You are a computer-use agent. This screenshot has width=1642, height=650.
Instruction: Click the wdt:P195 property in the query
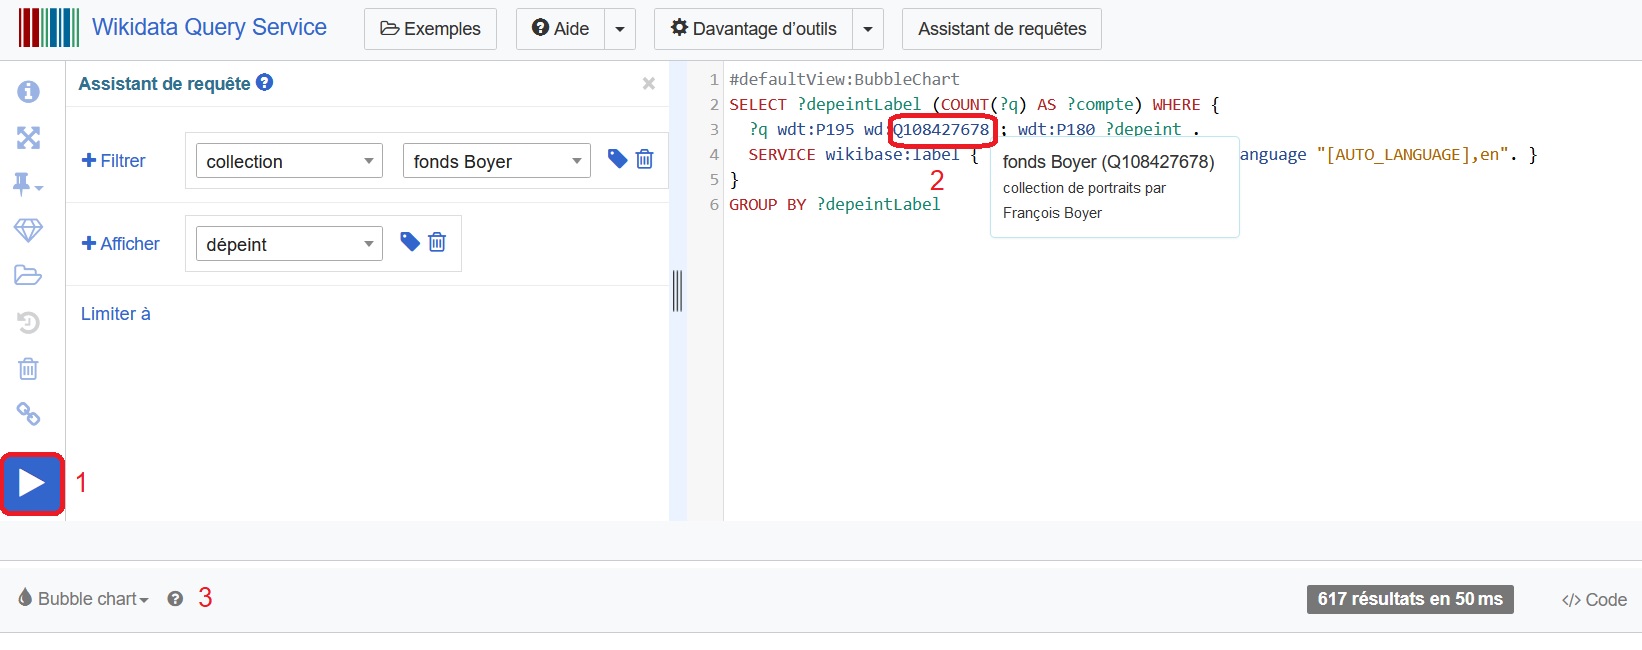coord(816,129)
